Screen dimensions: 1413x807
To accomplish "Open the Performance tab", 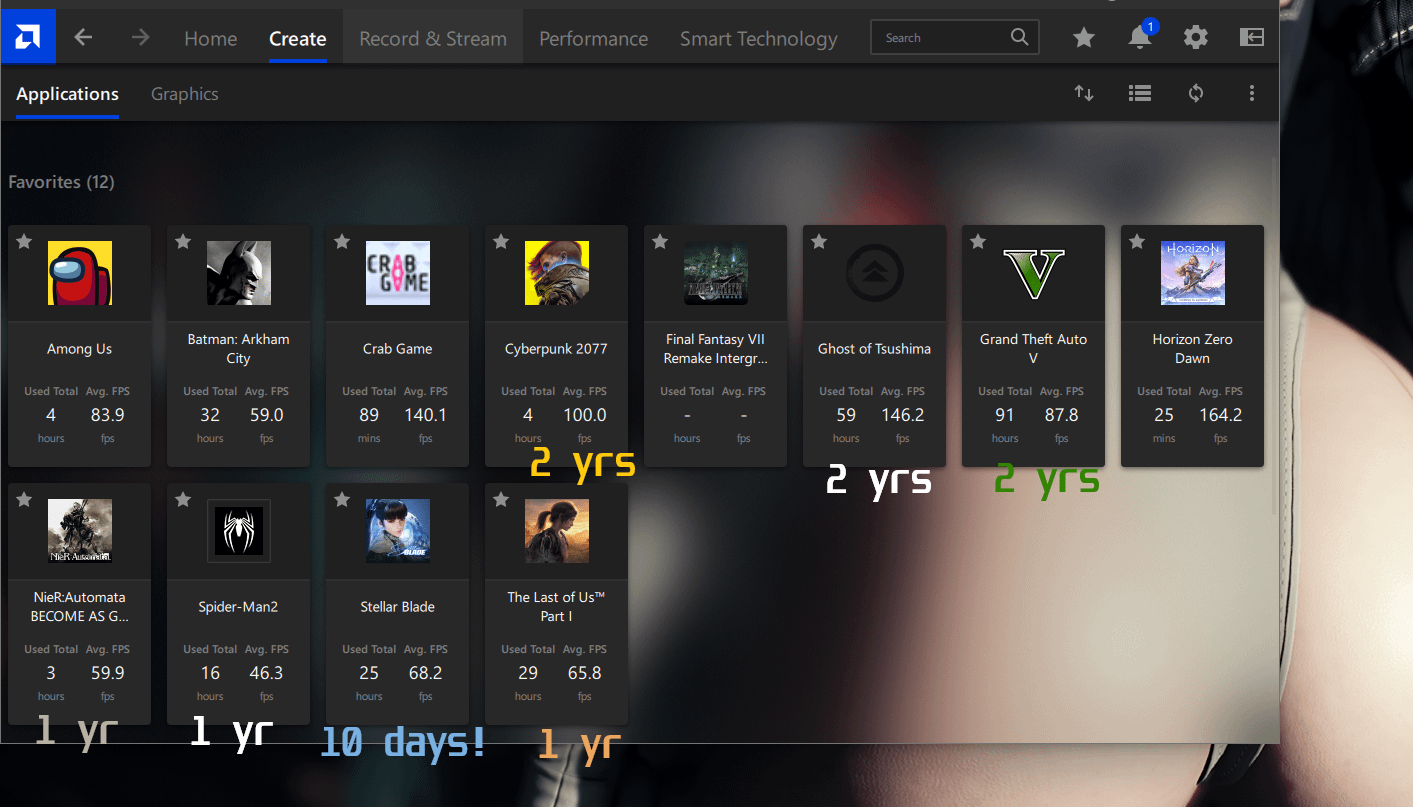I will [593, 39].
